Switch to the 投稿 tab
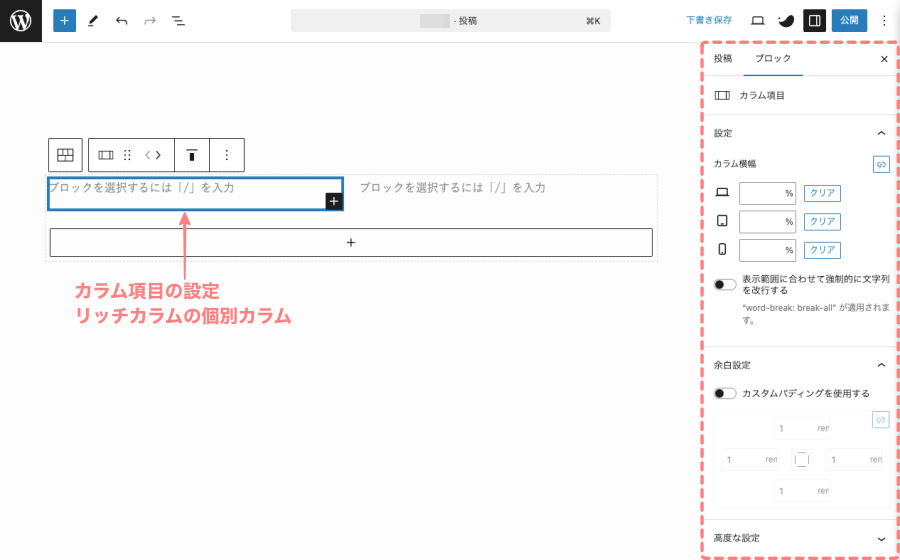The height and width of the screenshot is (560, 900). [x=723, y=59]
